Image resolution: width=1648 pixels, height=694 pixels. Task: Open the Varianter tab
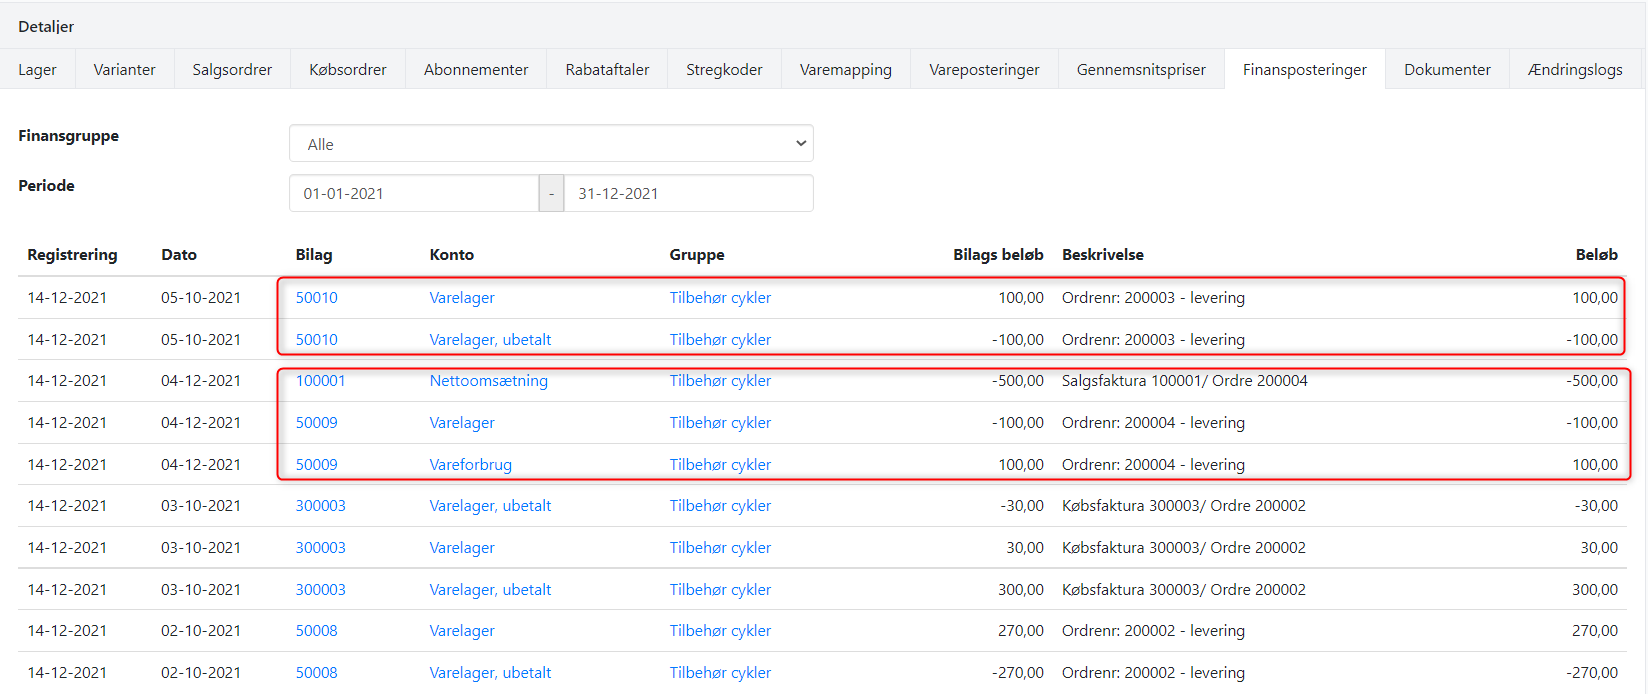click(x=124, y=70)
